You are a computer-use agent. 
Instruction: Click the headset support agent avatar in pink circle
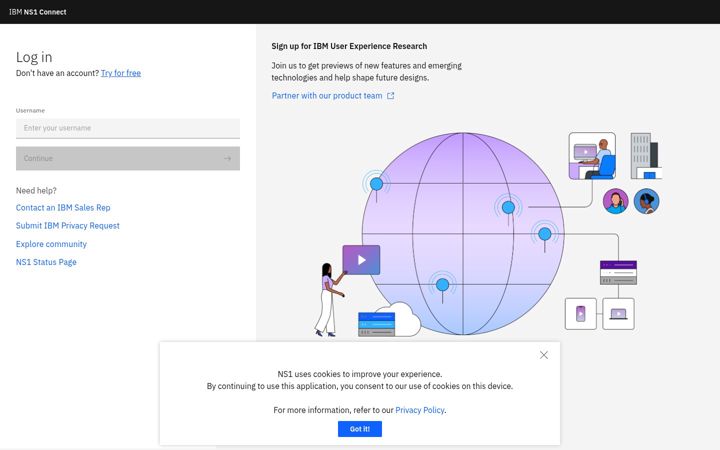tap(615, 201)
